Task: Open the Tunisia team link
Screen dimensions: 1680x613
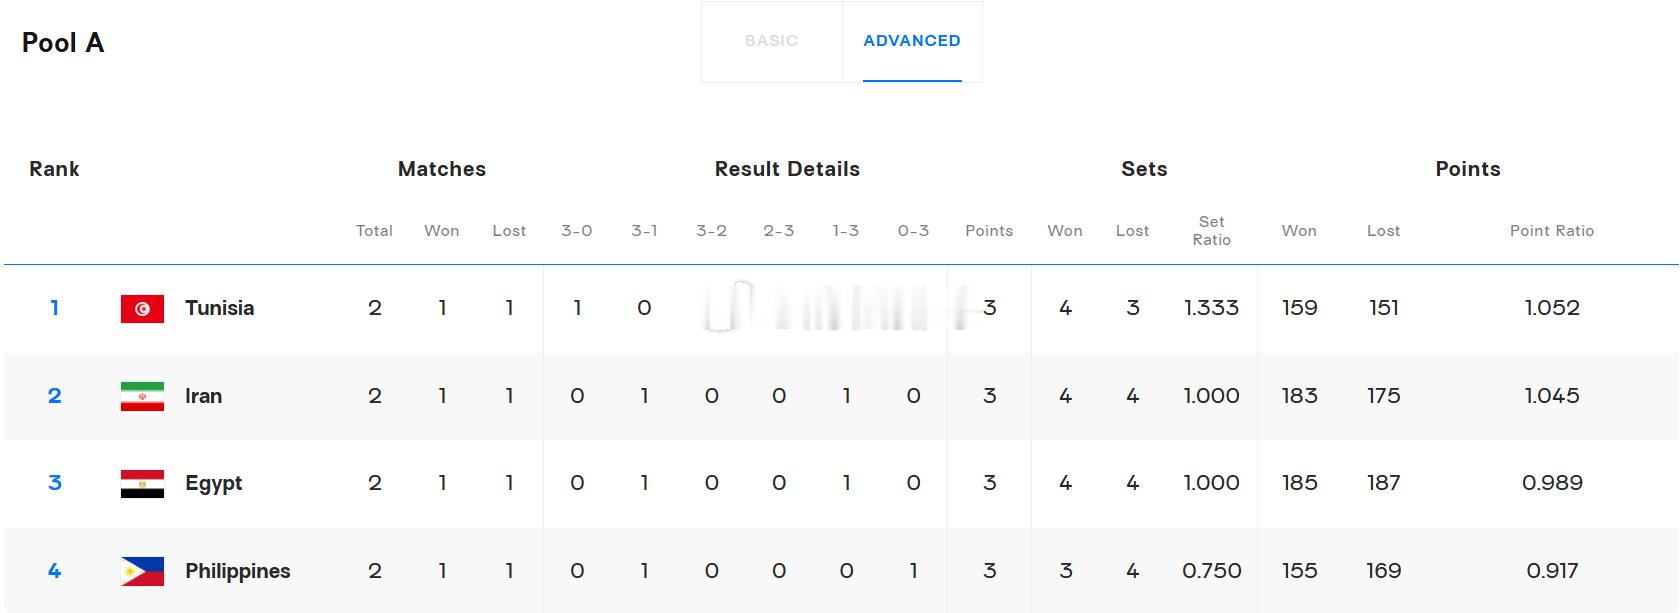Action: coord(219,308)
